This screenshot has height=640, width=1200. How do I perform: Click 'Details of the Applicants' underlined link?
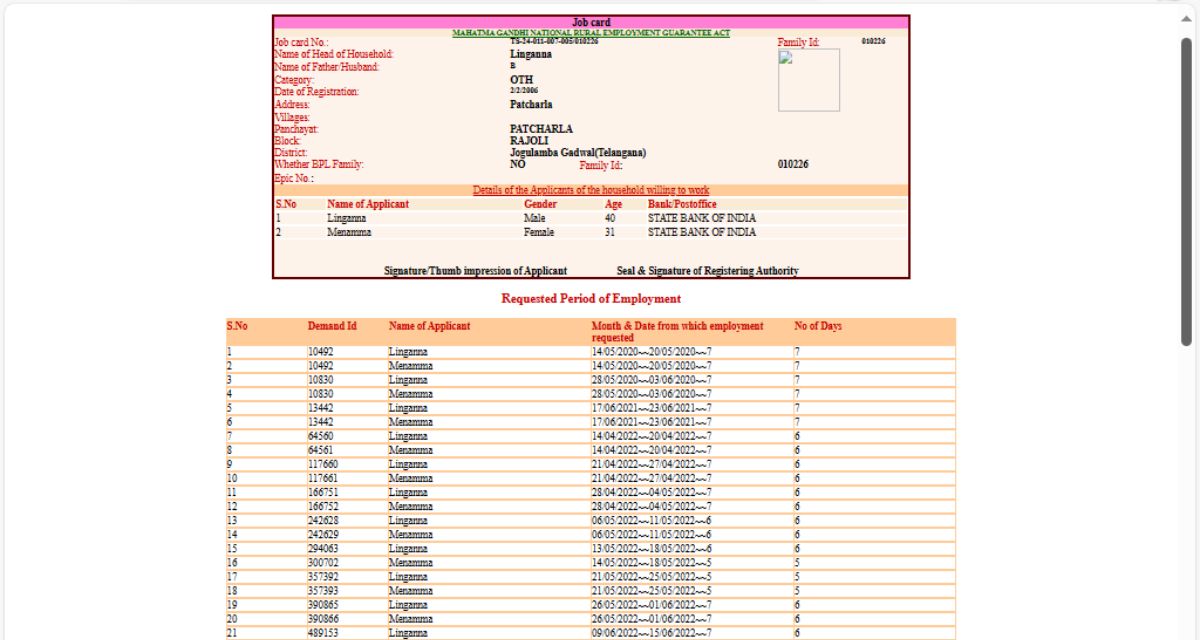click(x=591, y=190)
